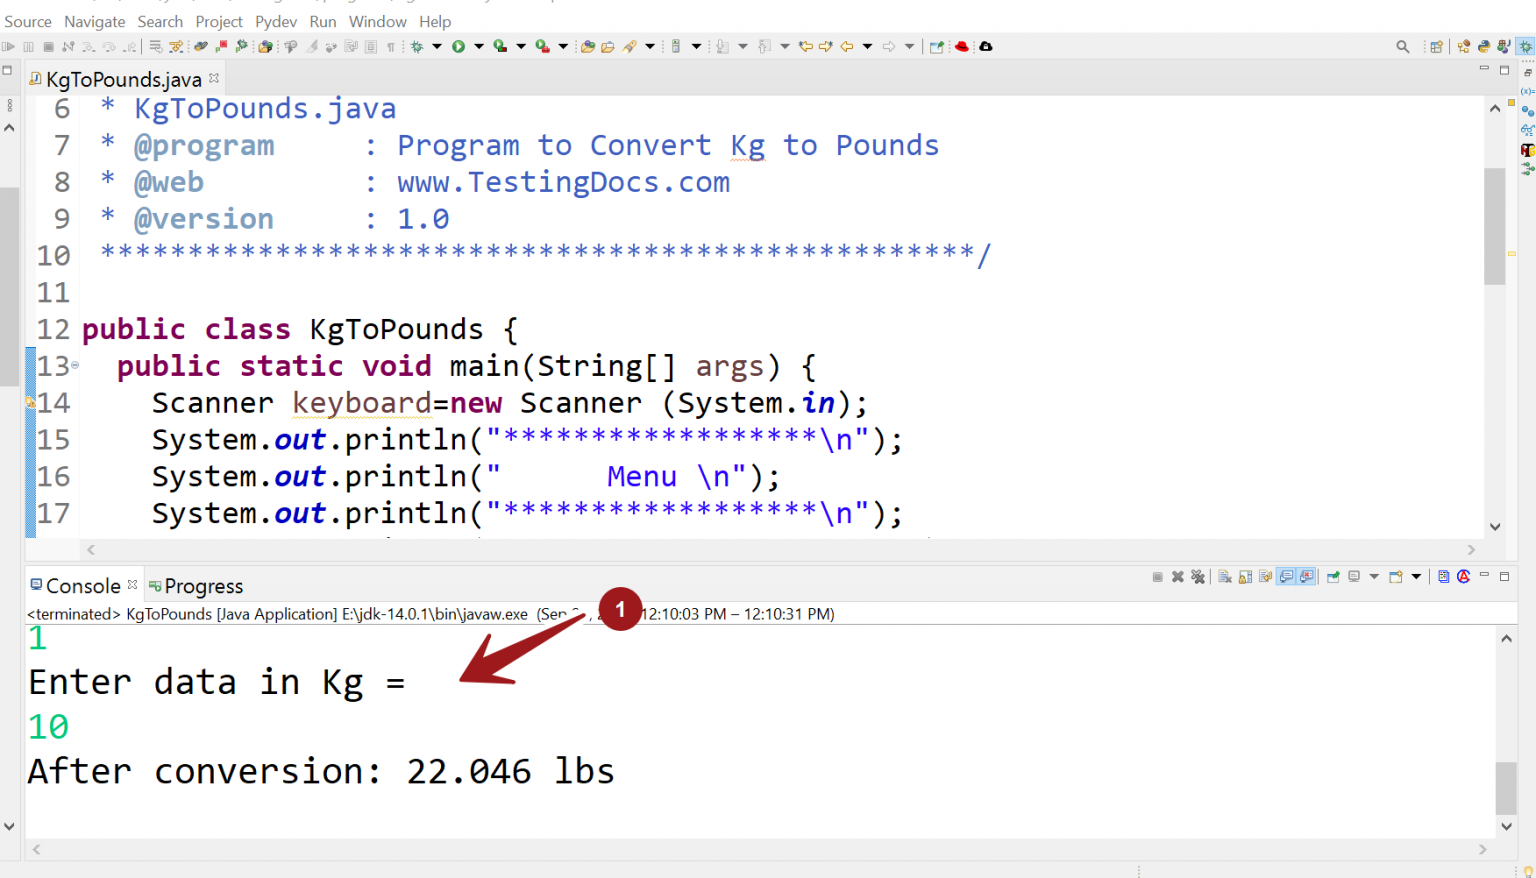Disable Show Console When Standard Out Changes
Screen dimensions: 1536x878
point(1285,577)
